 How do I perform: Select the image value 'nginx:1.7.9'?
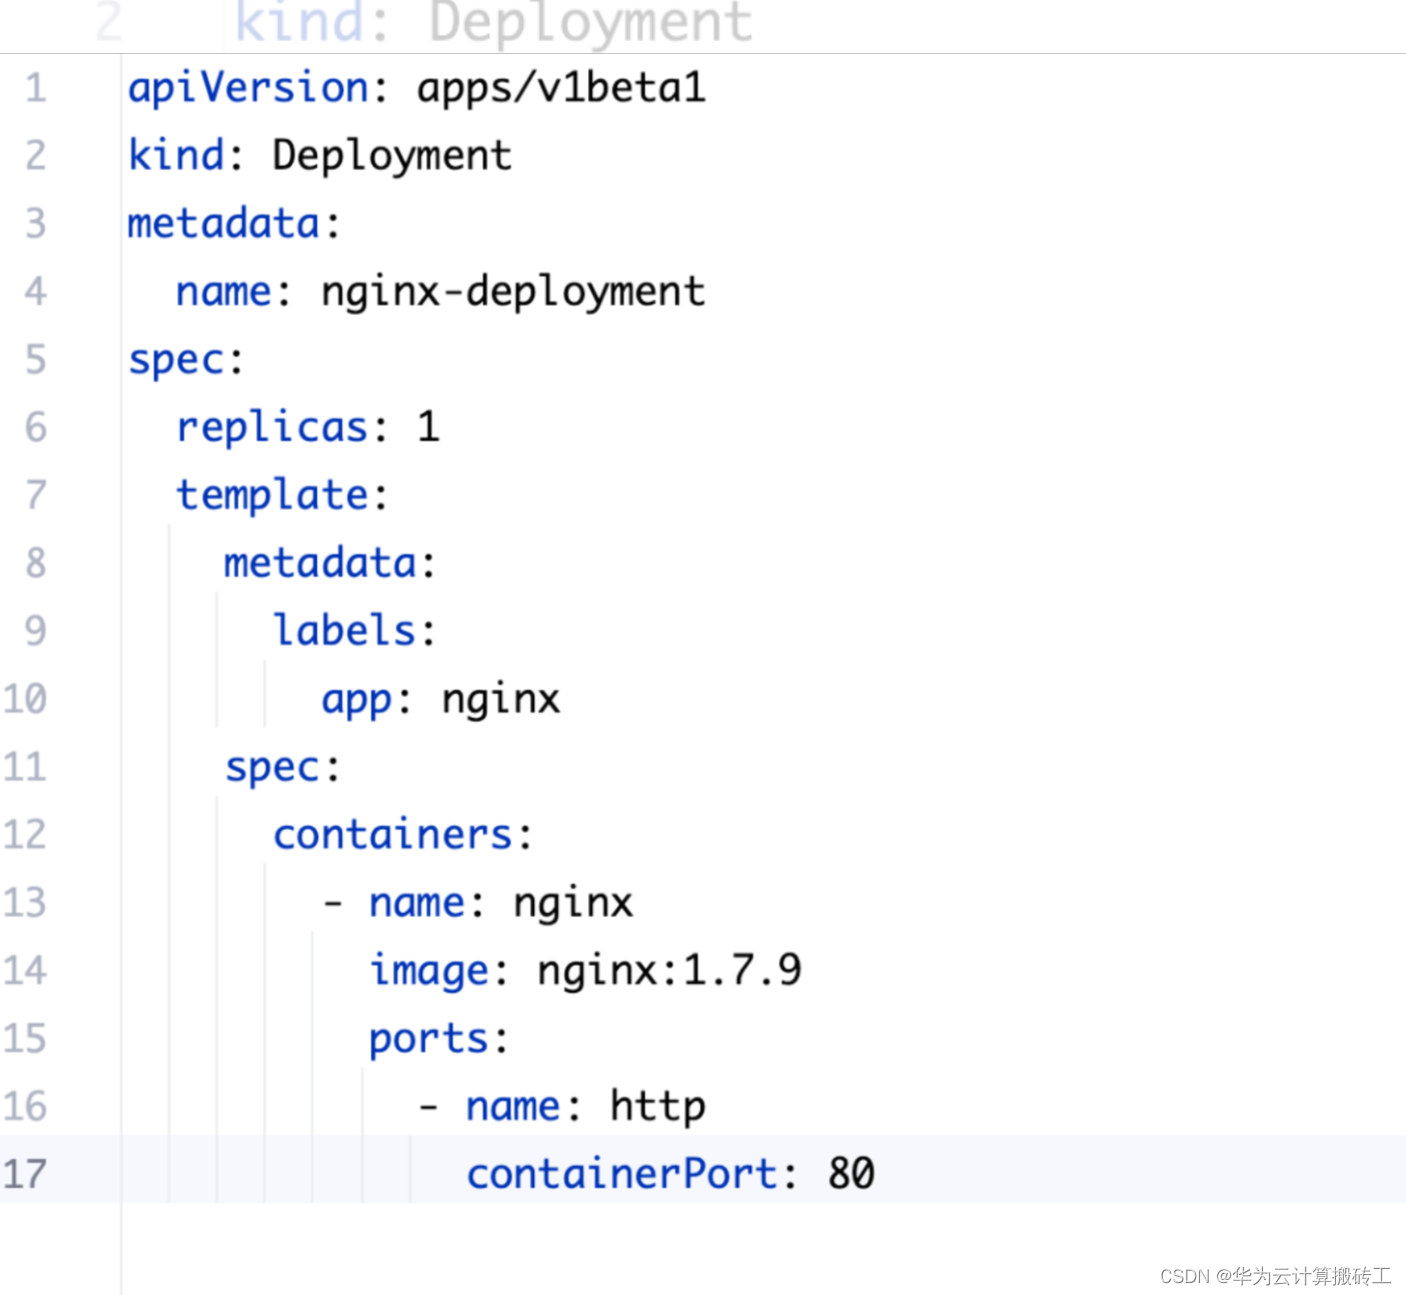coord(669,971)
